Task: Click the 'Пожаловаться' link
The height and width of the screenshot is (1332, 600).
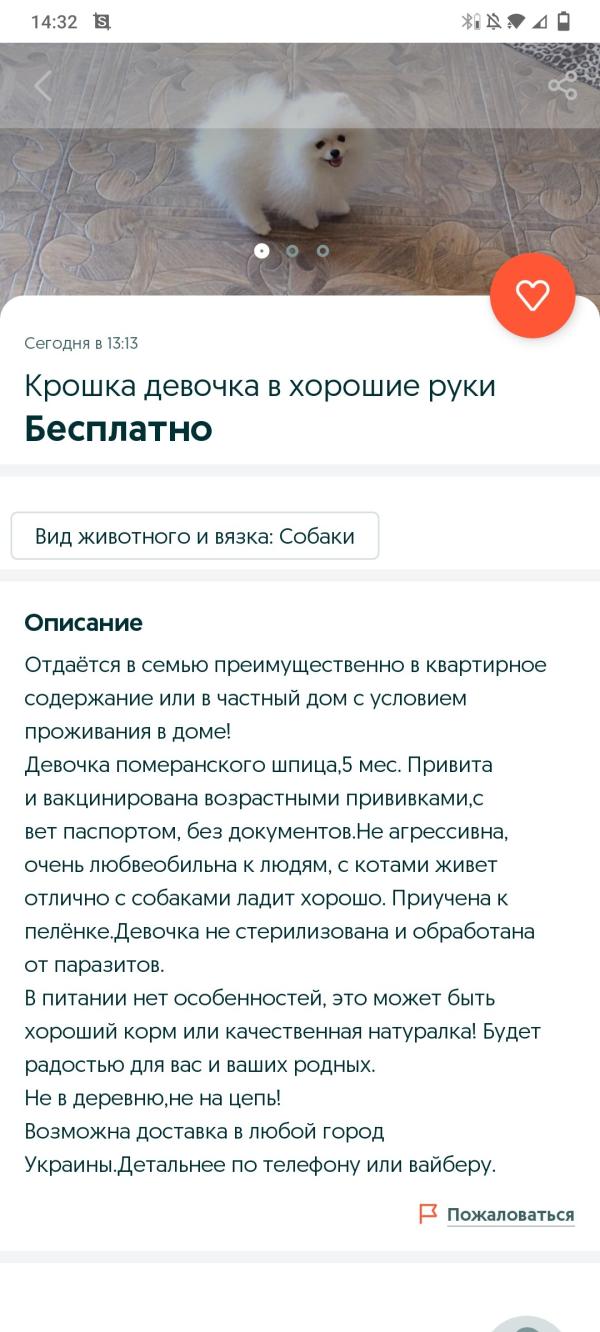Action: (x=510, y=1214)
